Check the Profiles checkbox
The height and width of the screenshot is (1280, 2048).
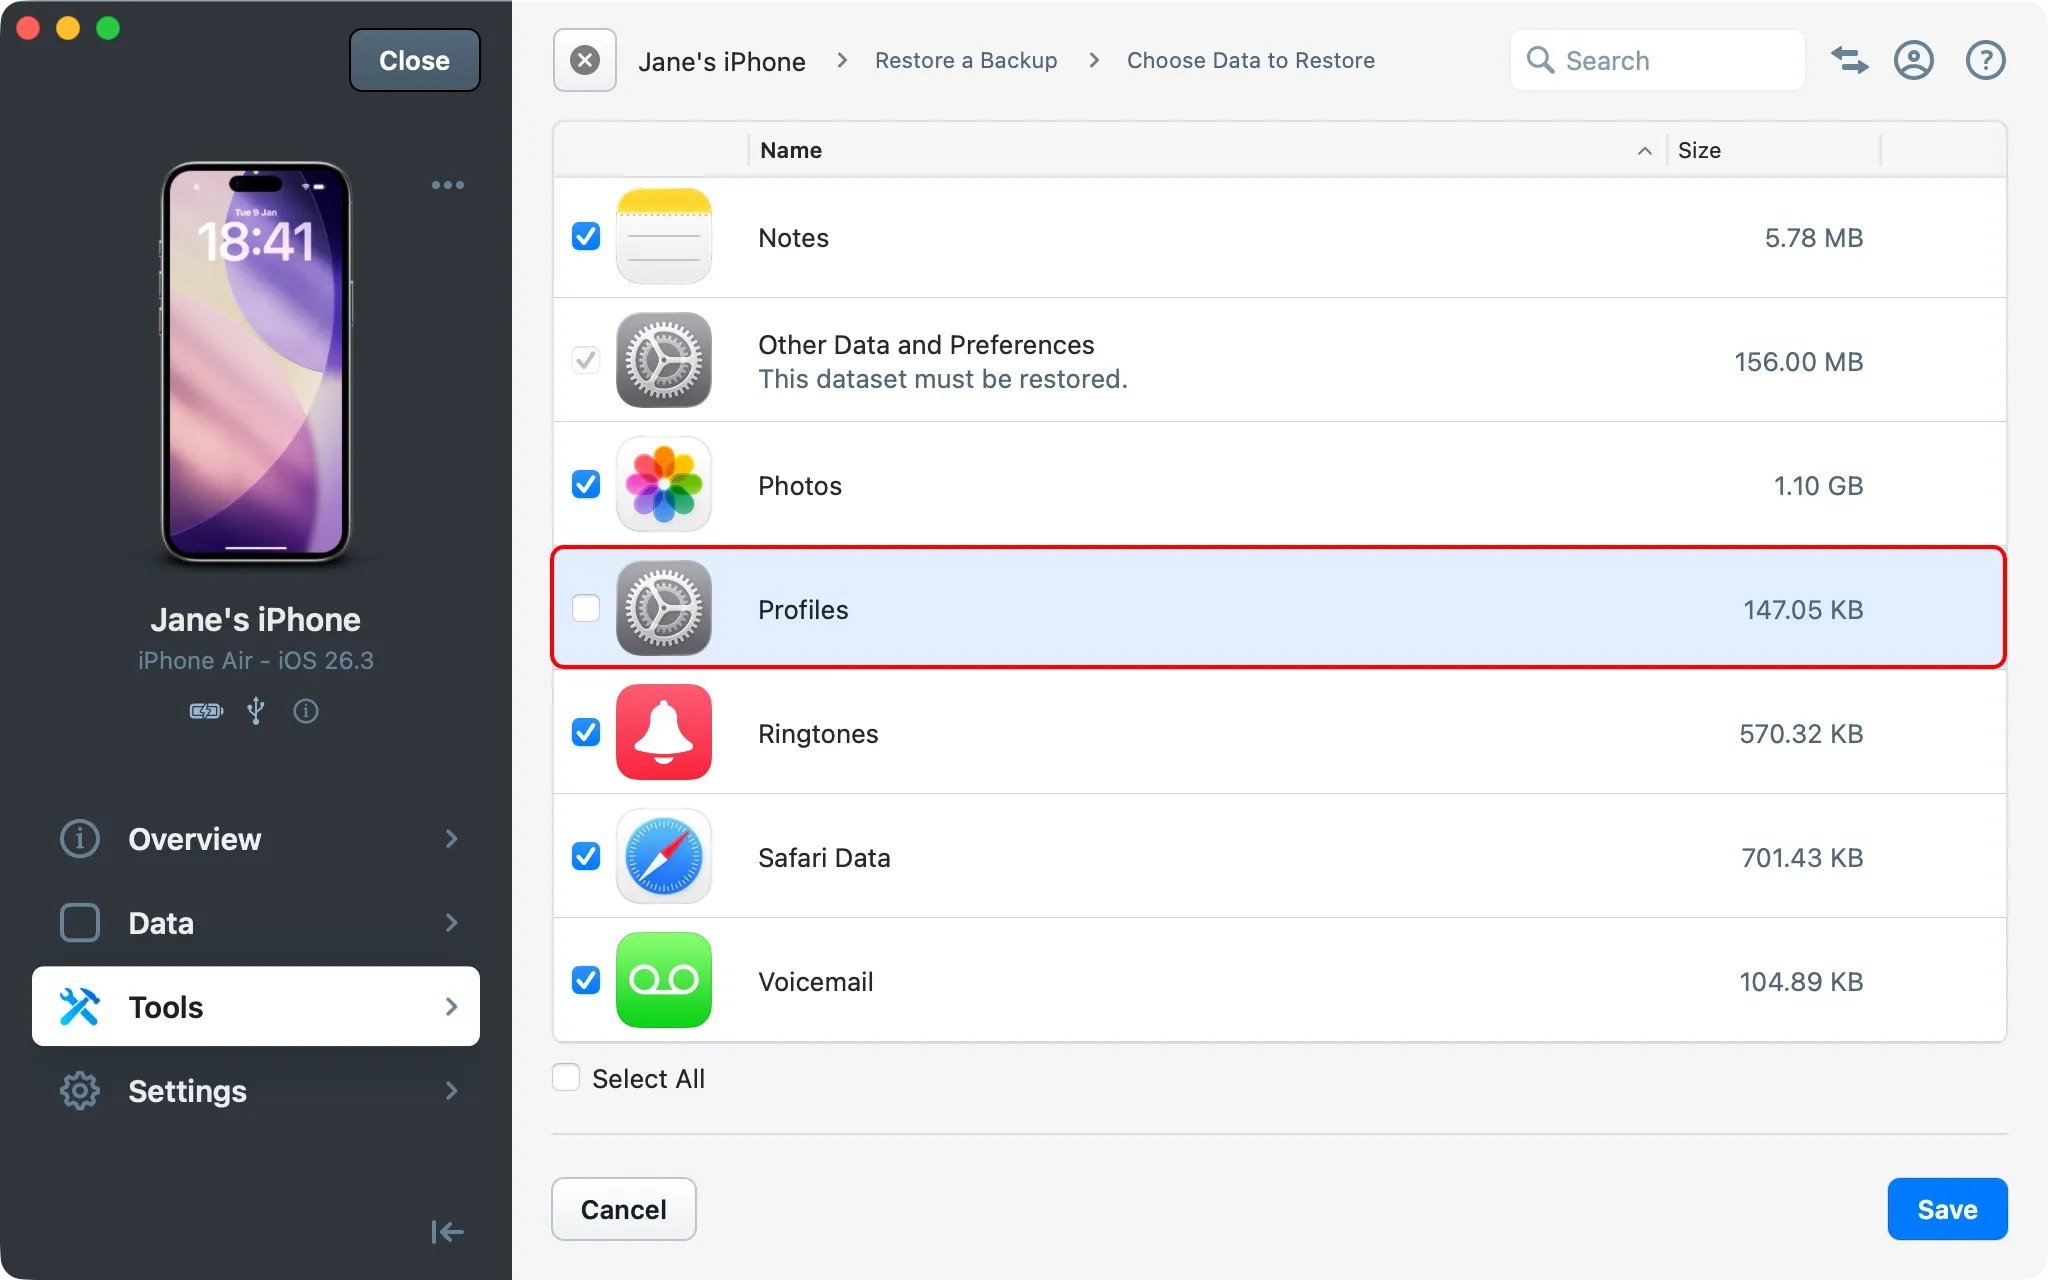(586, 608)
